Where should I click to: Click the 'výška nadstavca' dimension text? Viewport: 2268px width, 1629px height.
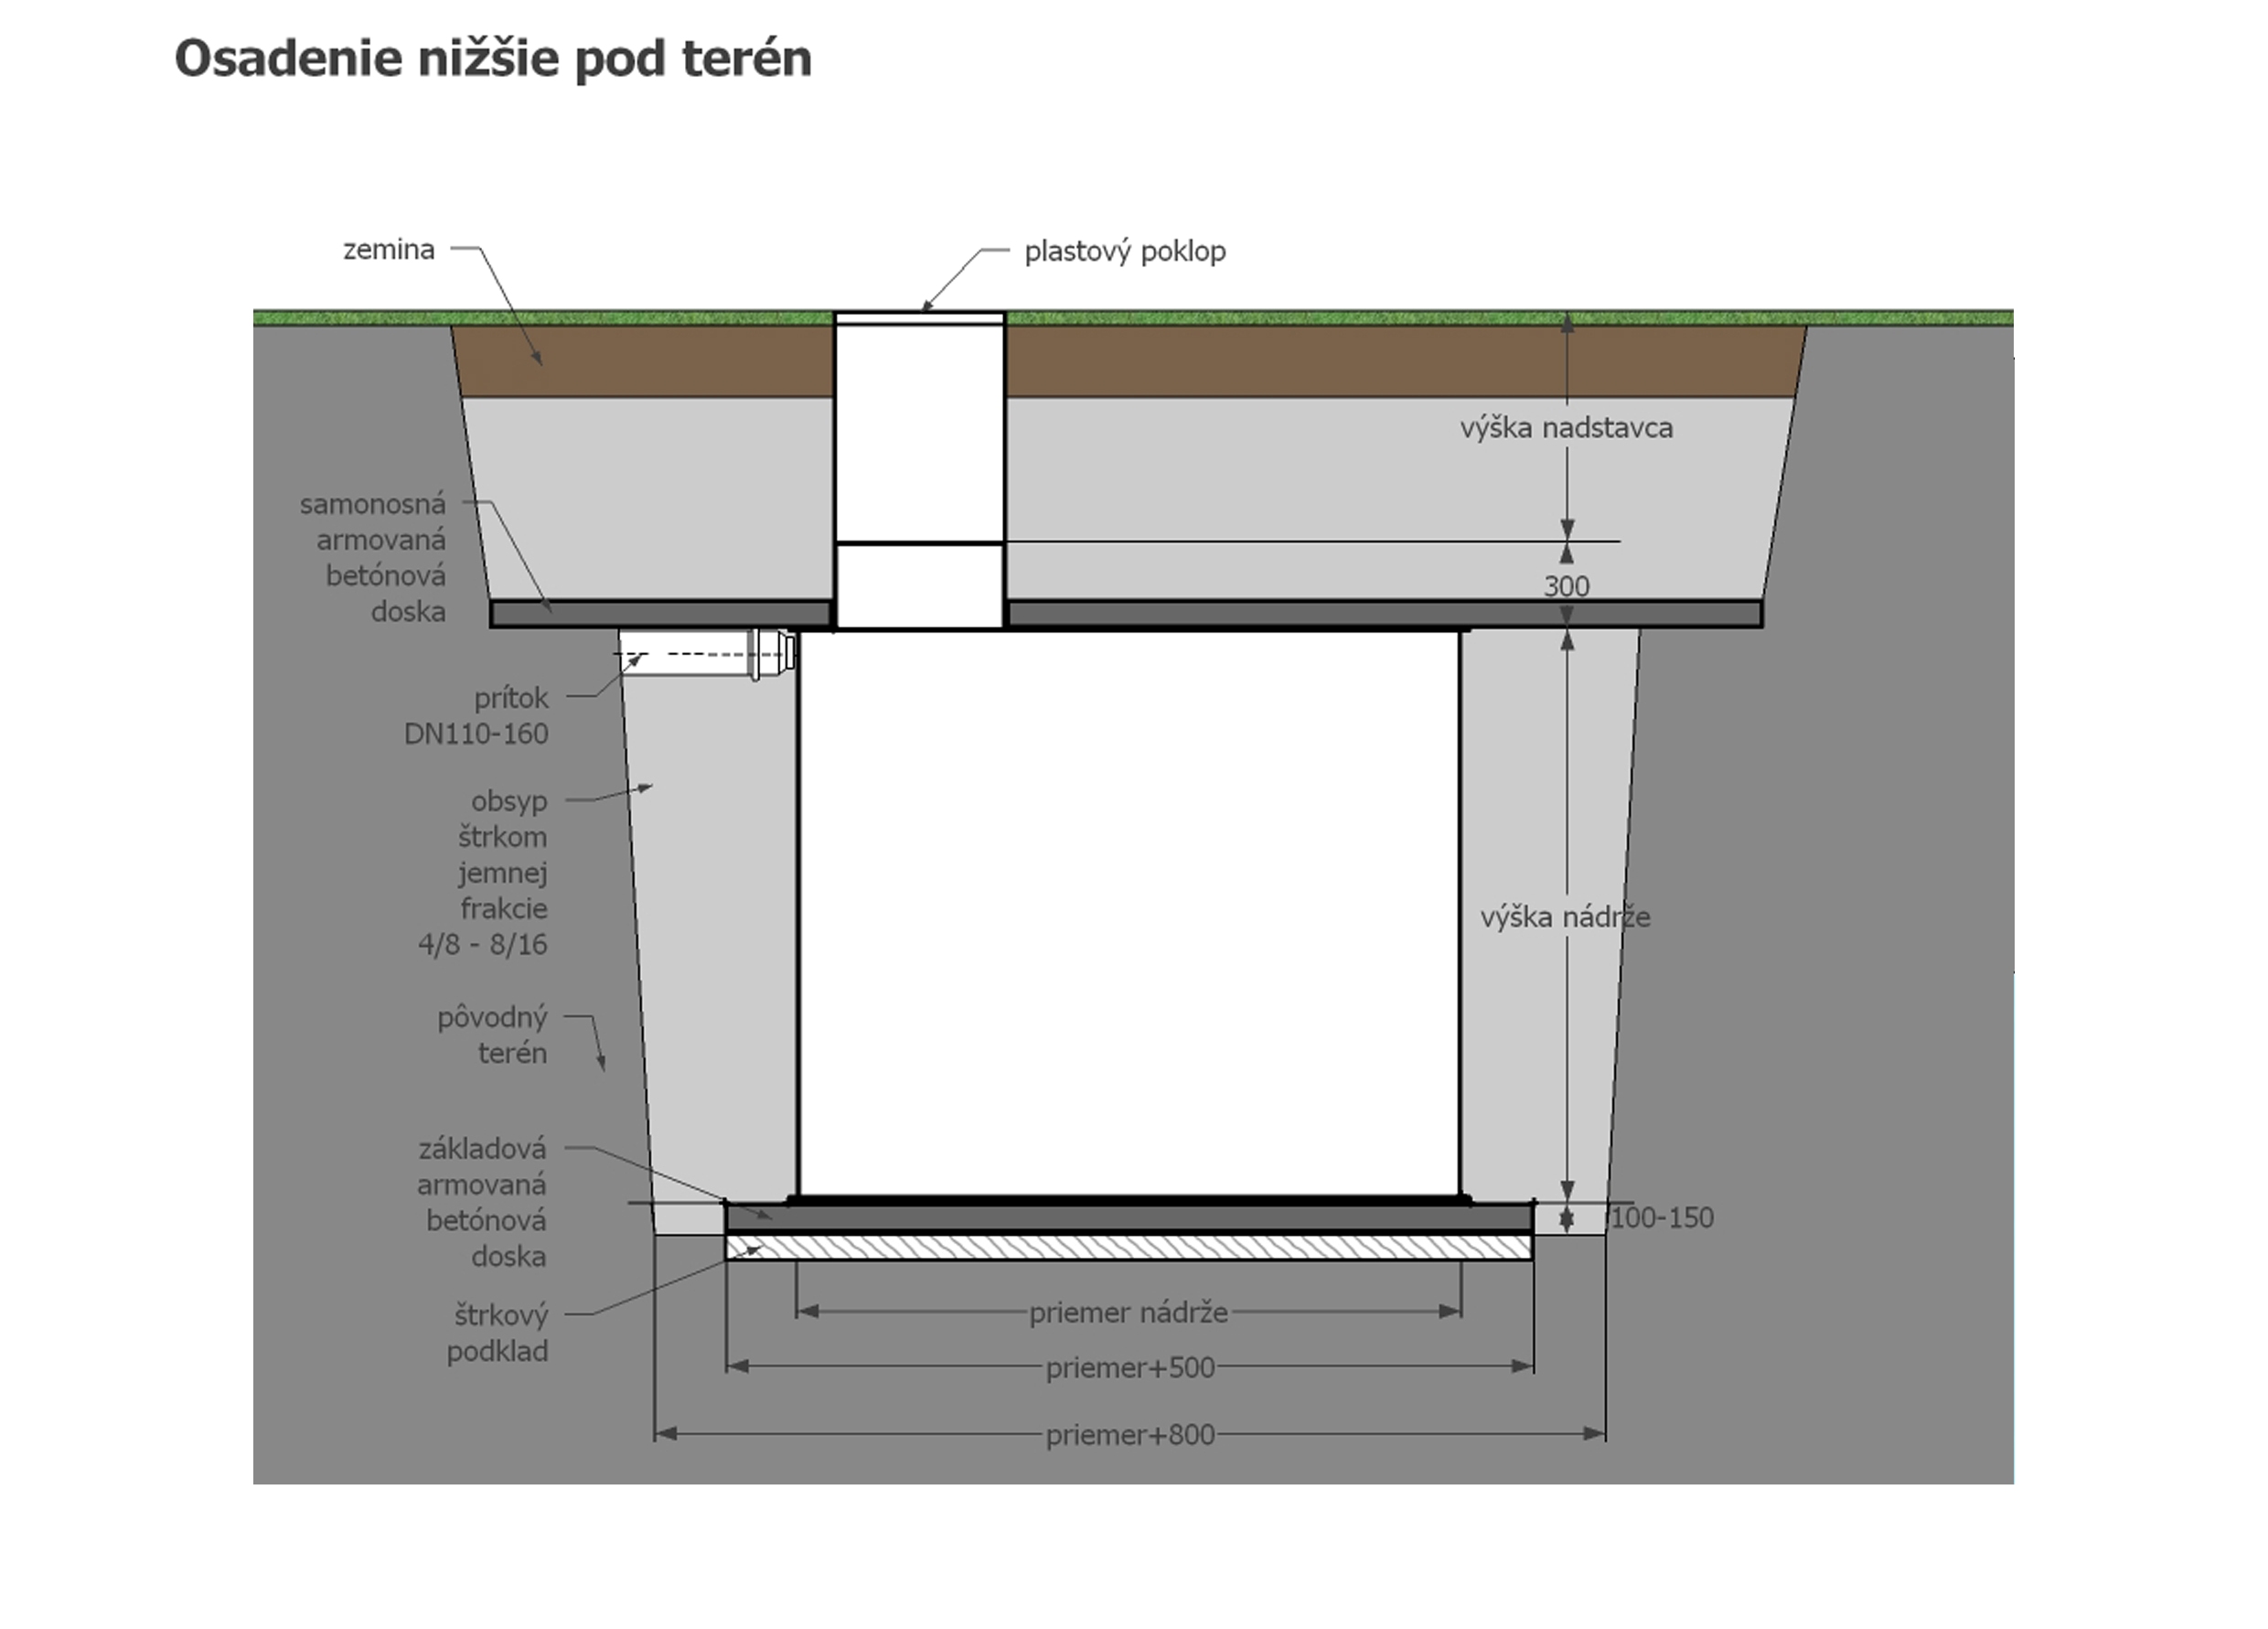1566,428
